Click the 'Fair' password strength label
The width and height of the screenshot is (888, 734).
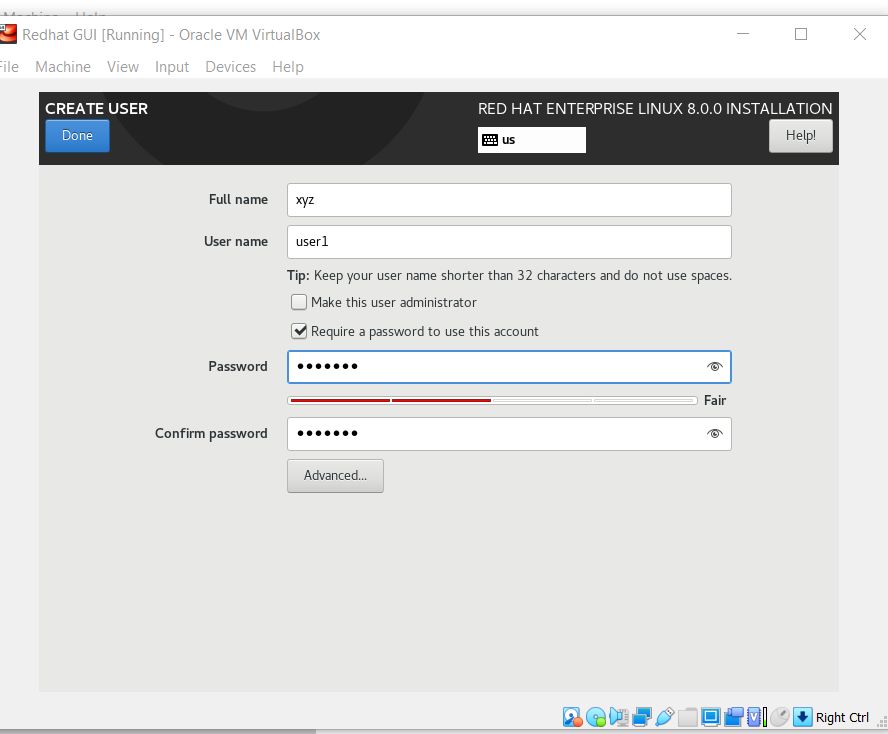coord(715,400)
